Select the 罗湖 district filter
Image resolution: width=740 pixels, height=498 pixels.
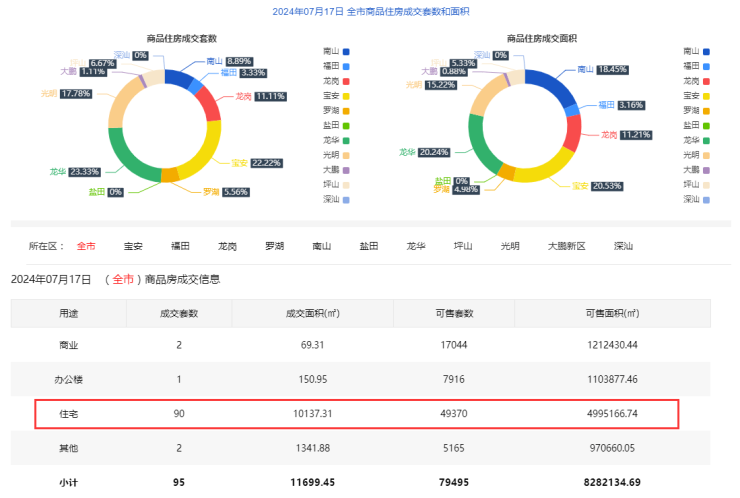pos(274,246)
